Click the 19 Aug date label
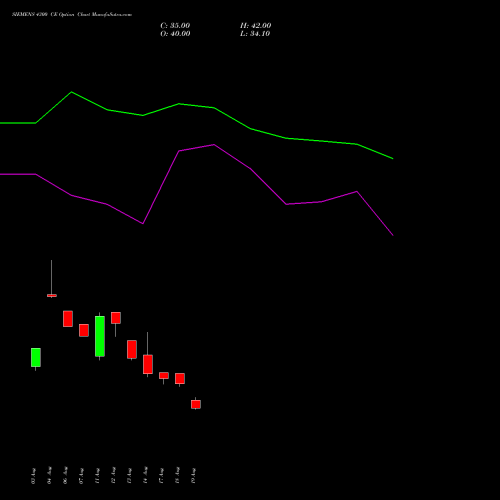Screen dimensions: 500x500 pyautogui.click(x=193, y=476)
